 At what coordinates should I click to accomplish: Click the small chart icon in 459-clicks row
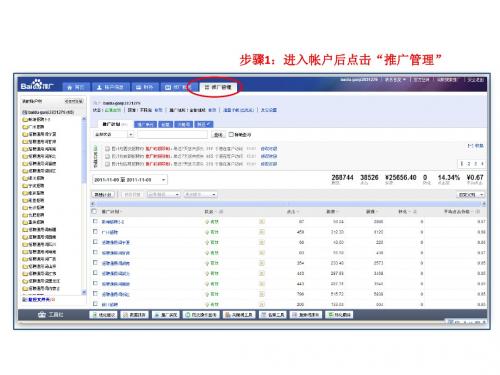[262, 232]
